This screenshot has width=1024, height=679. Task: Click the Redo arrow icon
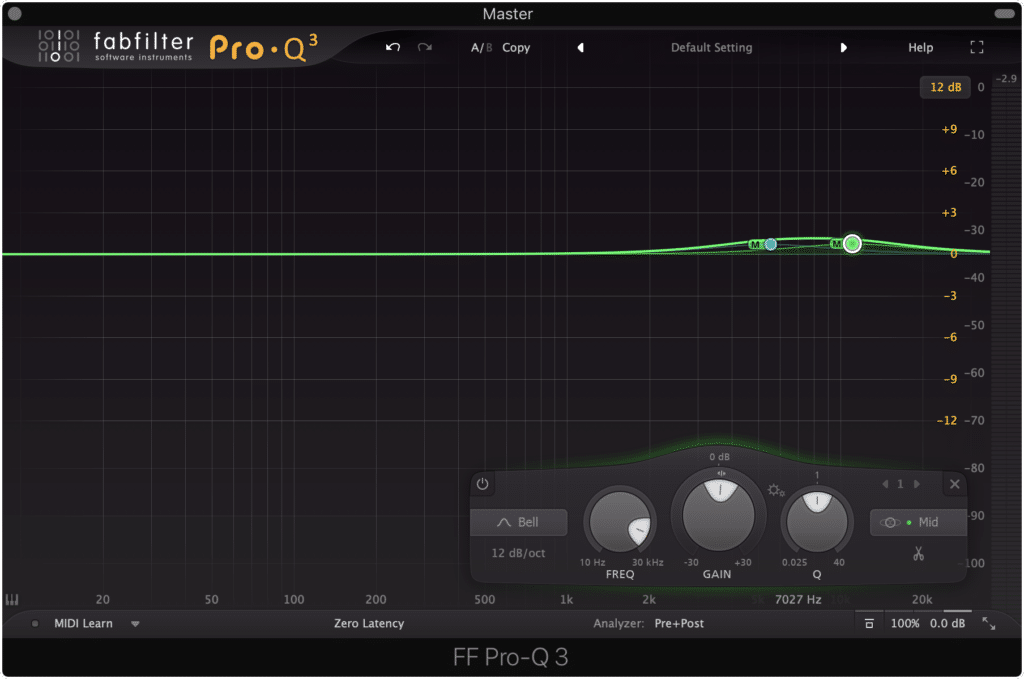pos(424,47)
